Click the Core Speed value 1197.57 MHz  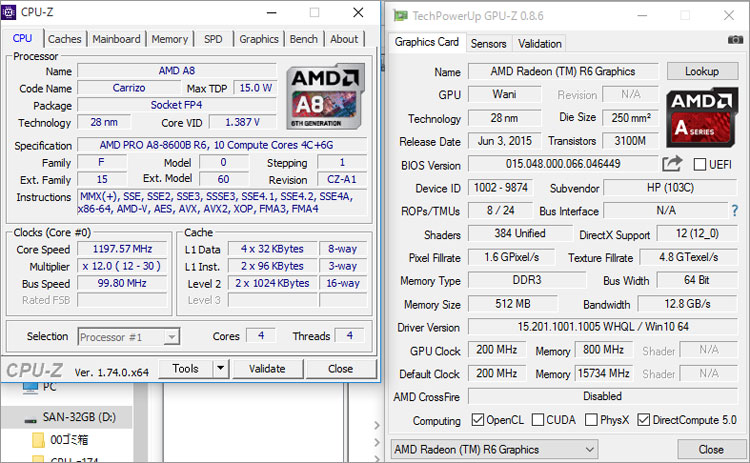(x=122, y=249)
